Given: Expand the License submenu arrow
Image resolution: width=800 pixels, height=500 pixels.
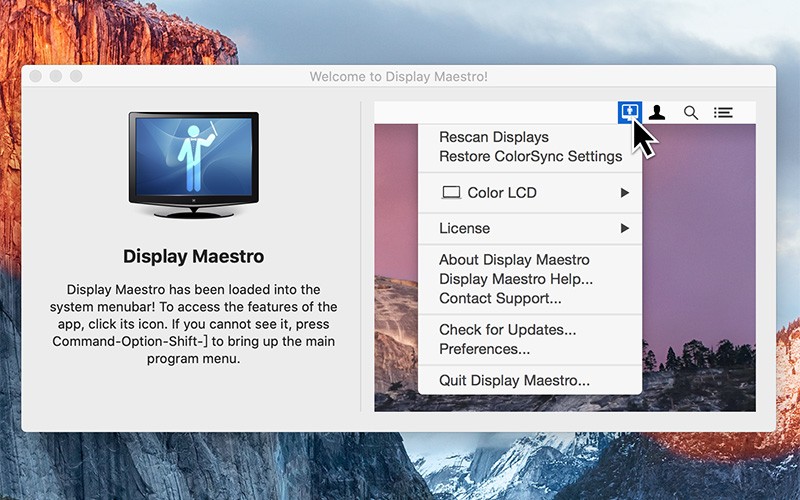Looking at the screenshot, I should (624, 228).
